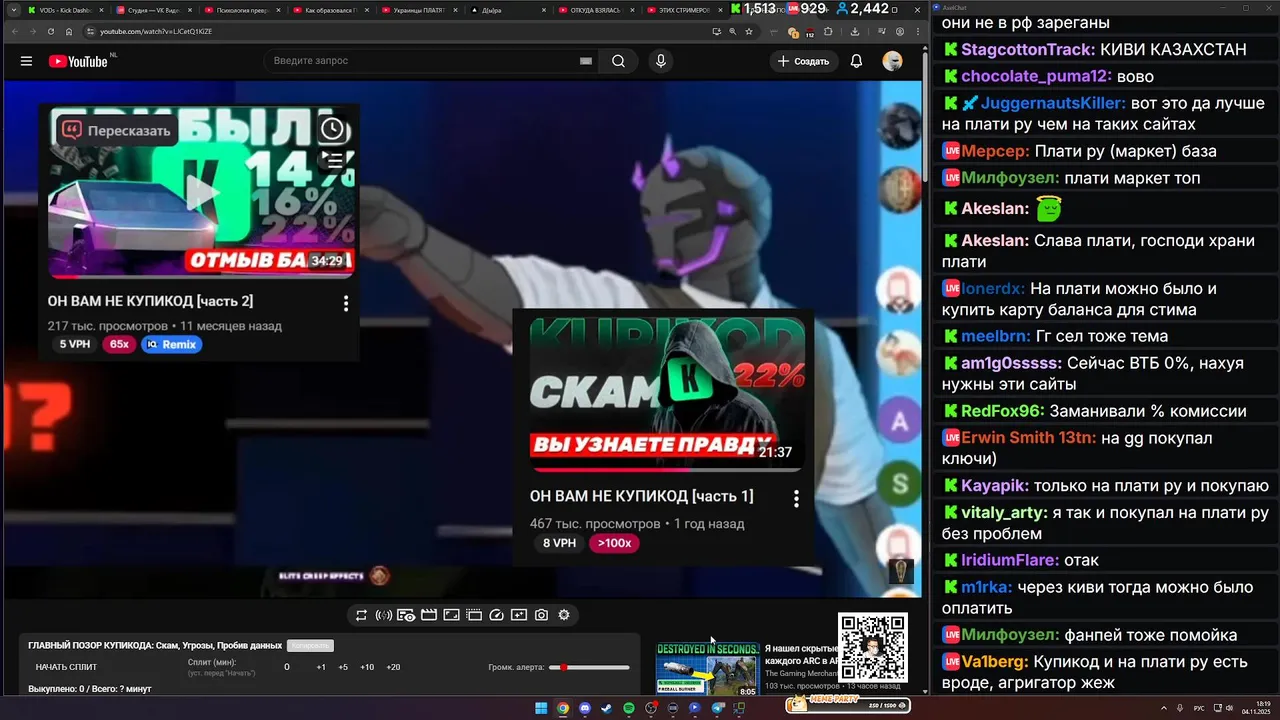Viewport: 1280px width, 720px height.
Task: Toggle loop icon in player toolbar
Action: [x=361, y=615]
